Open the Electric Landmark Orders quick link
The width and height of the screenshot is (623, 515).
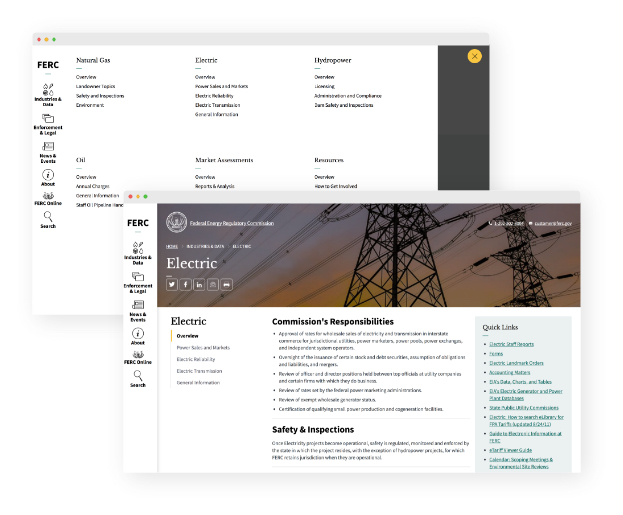click(x=516, y=363)
